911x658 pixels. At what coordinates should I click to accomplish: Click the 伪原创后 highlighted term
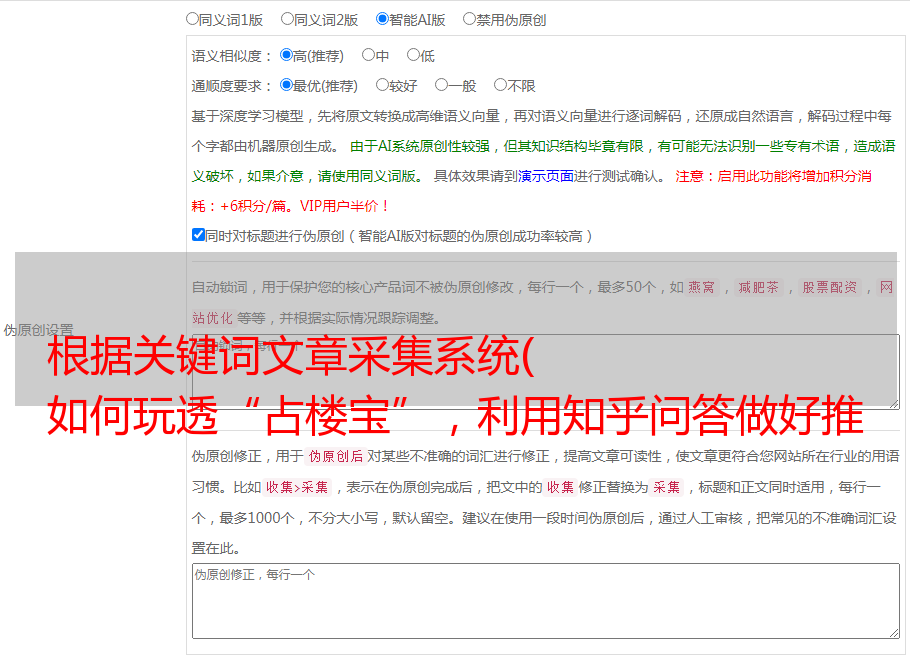336,456
